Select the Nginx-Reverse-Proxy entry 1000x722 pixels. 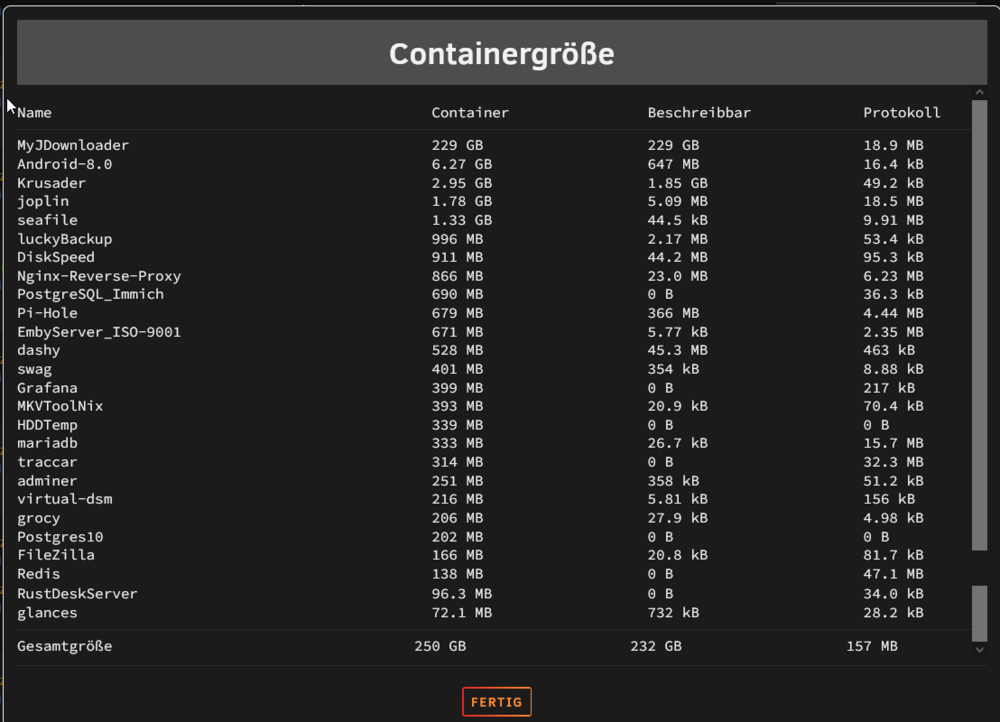coord(99,276)
